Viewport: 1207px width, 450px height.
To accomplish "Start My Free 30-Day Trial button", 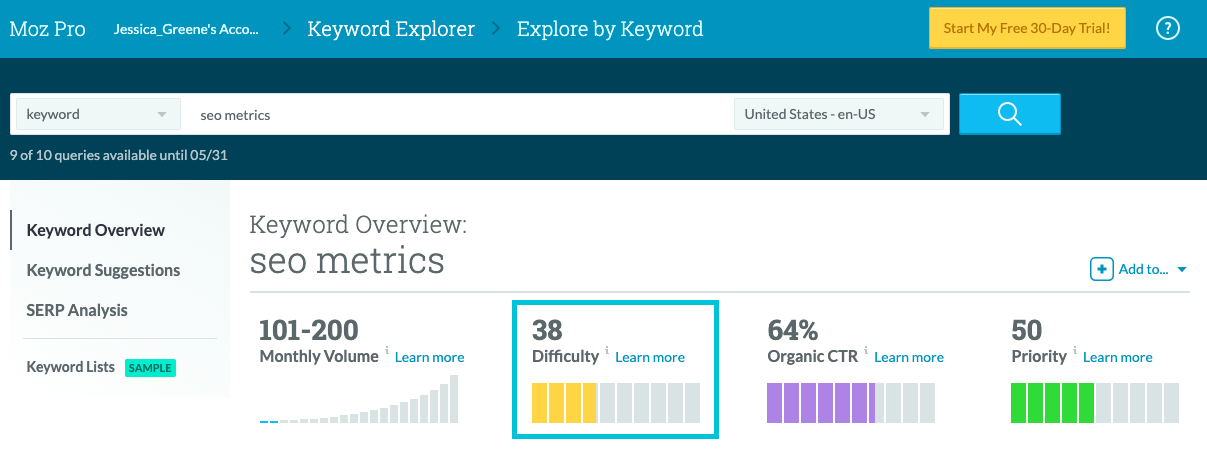I will [x=1027, y=28].
